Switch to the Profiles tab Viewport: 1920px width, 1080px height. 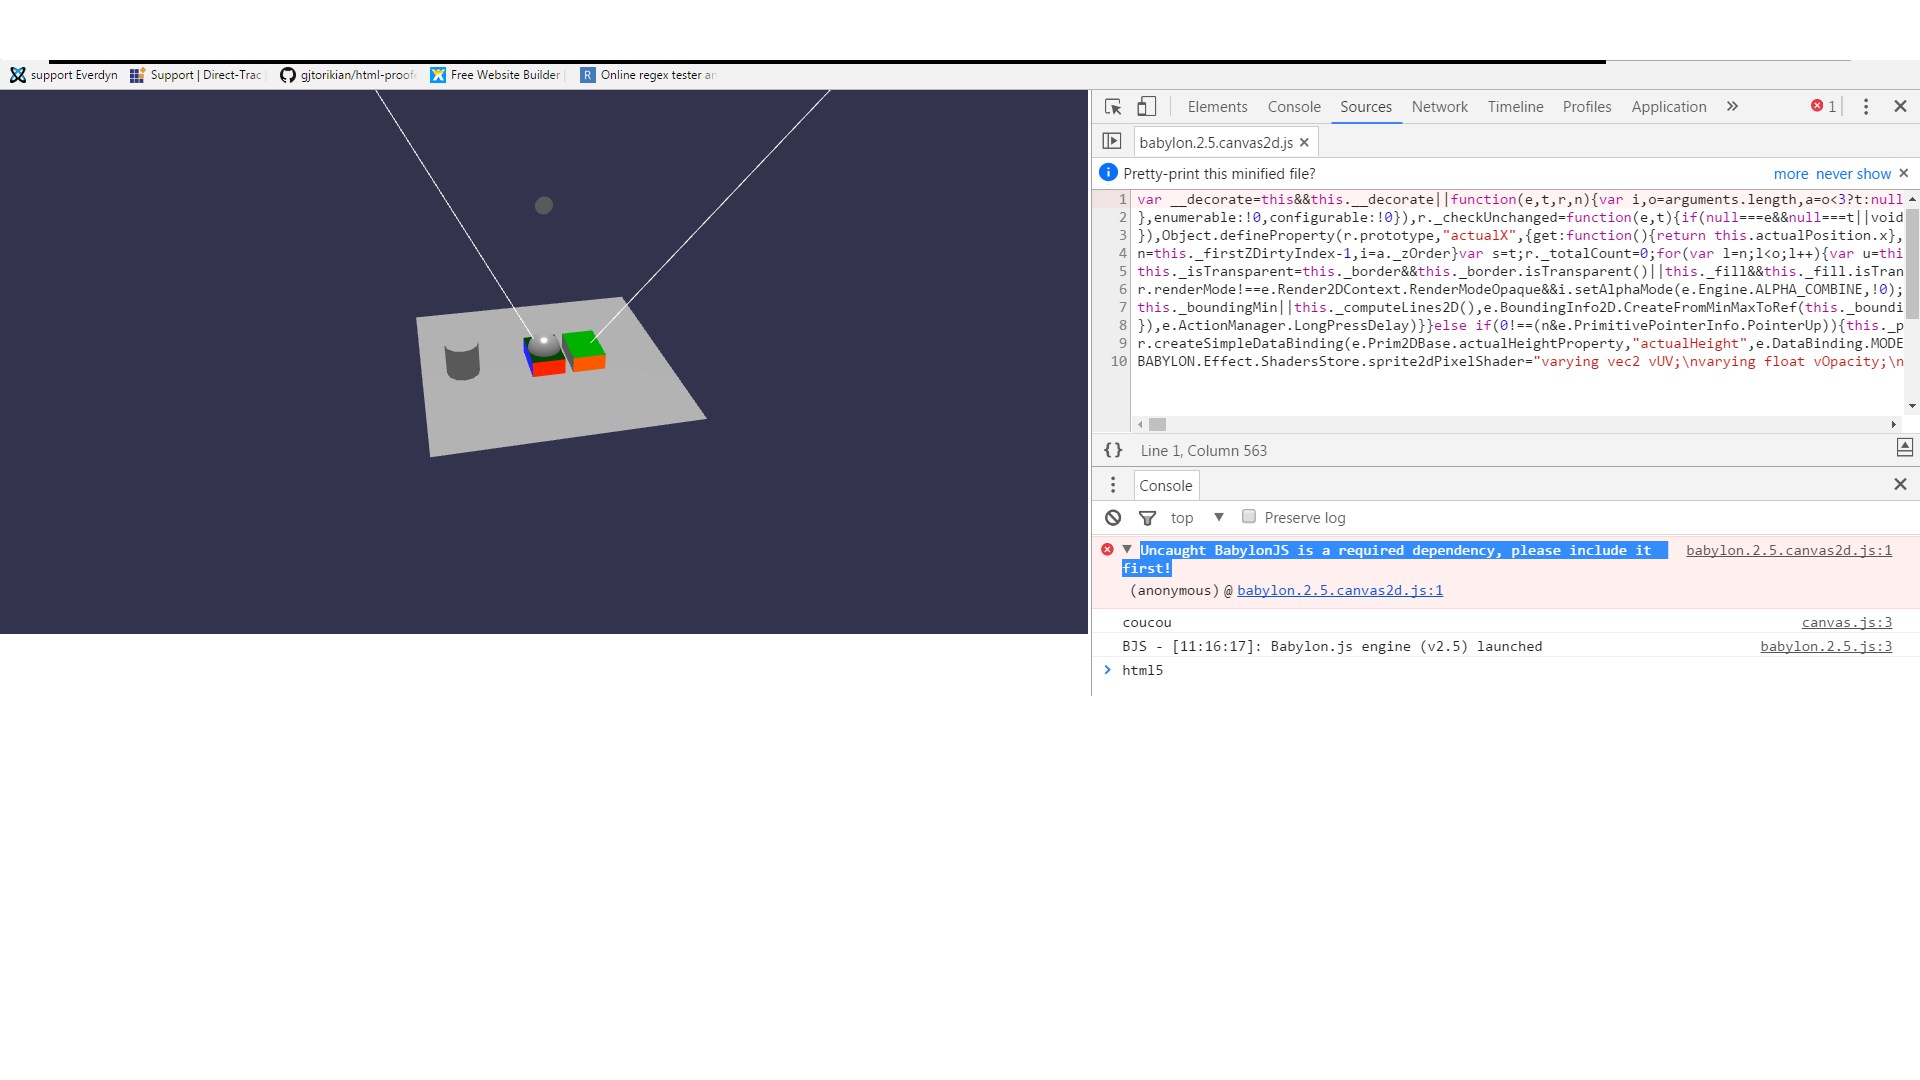pyautogui.click(x=1587, y=106)
